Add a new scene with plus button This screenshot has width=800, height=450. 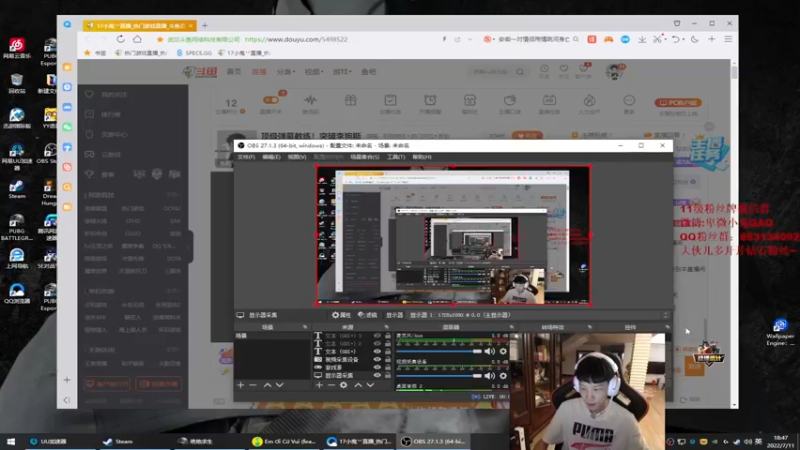tap(241, 385)
